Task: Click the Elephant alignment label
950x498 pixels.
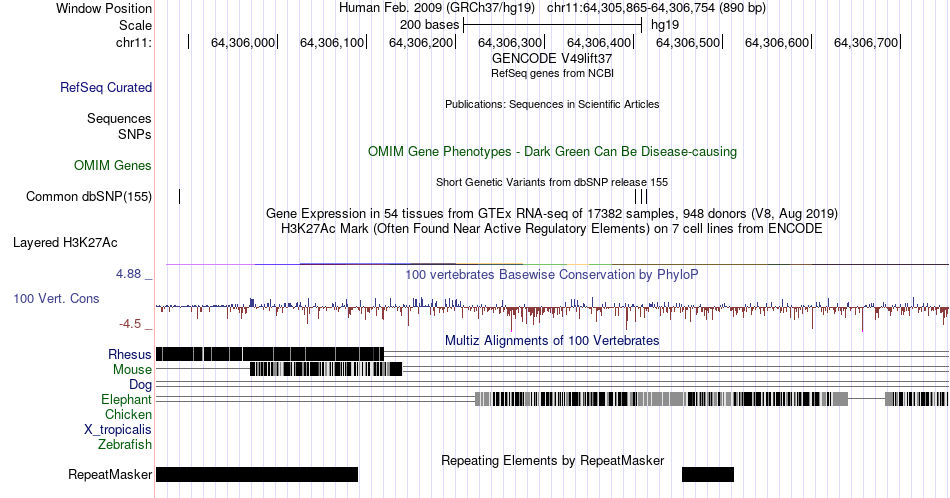Action: (x=127, y=399)
